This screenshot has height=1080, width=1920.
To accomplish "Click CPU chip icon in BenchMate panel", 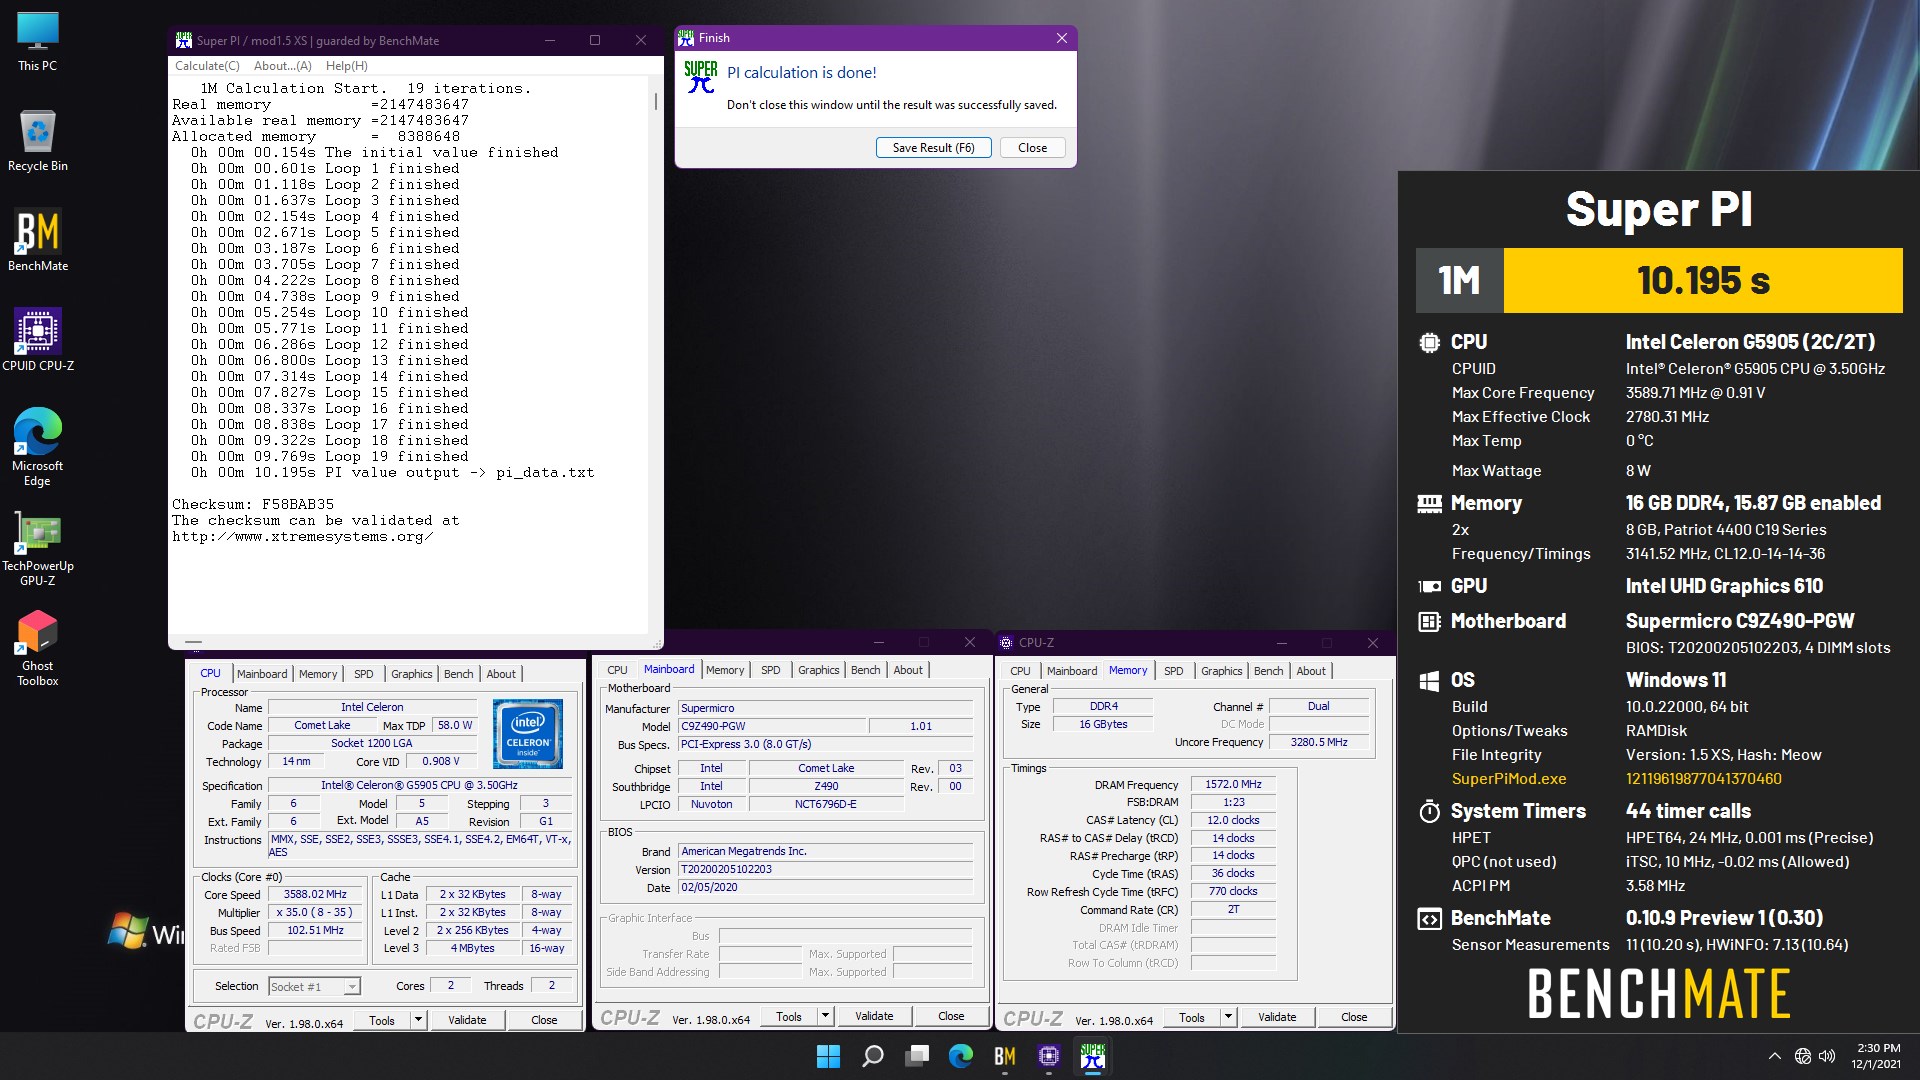I will coord(1429,342).
